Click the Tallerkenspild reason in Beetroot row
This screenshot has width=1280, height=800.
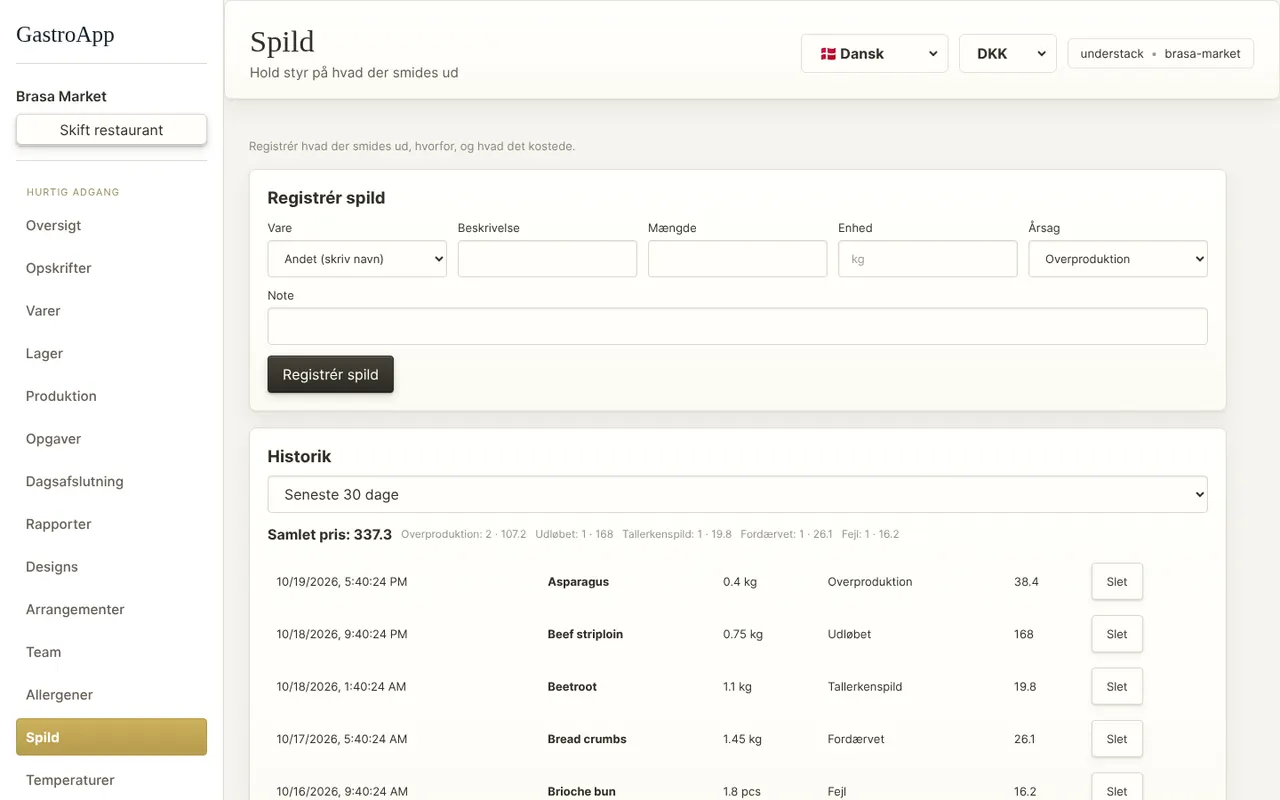pyautogui.click(x=865, y=687)
